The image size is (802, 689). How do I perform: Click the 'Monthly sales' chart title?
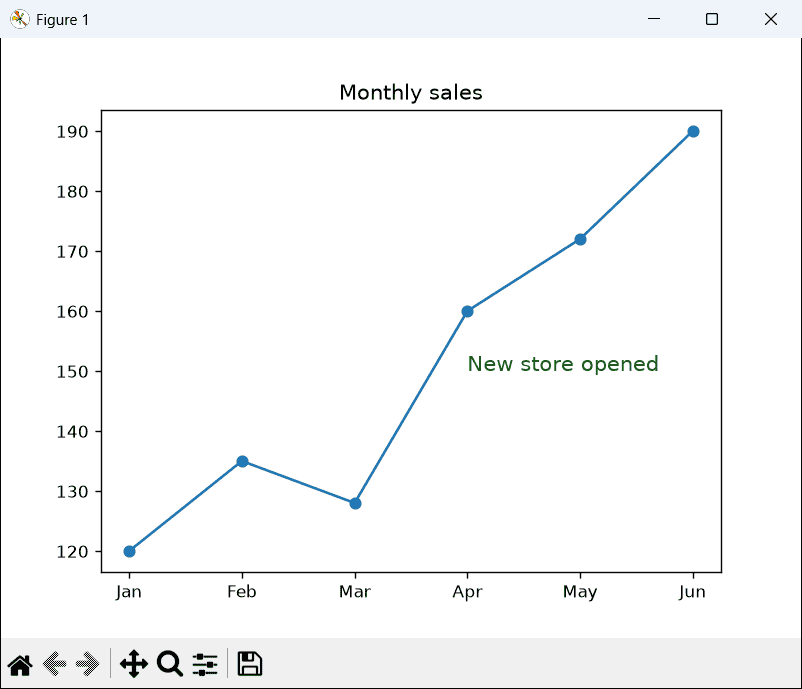tap(411, 93)
